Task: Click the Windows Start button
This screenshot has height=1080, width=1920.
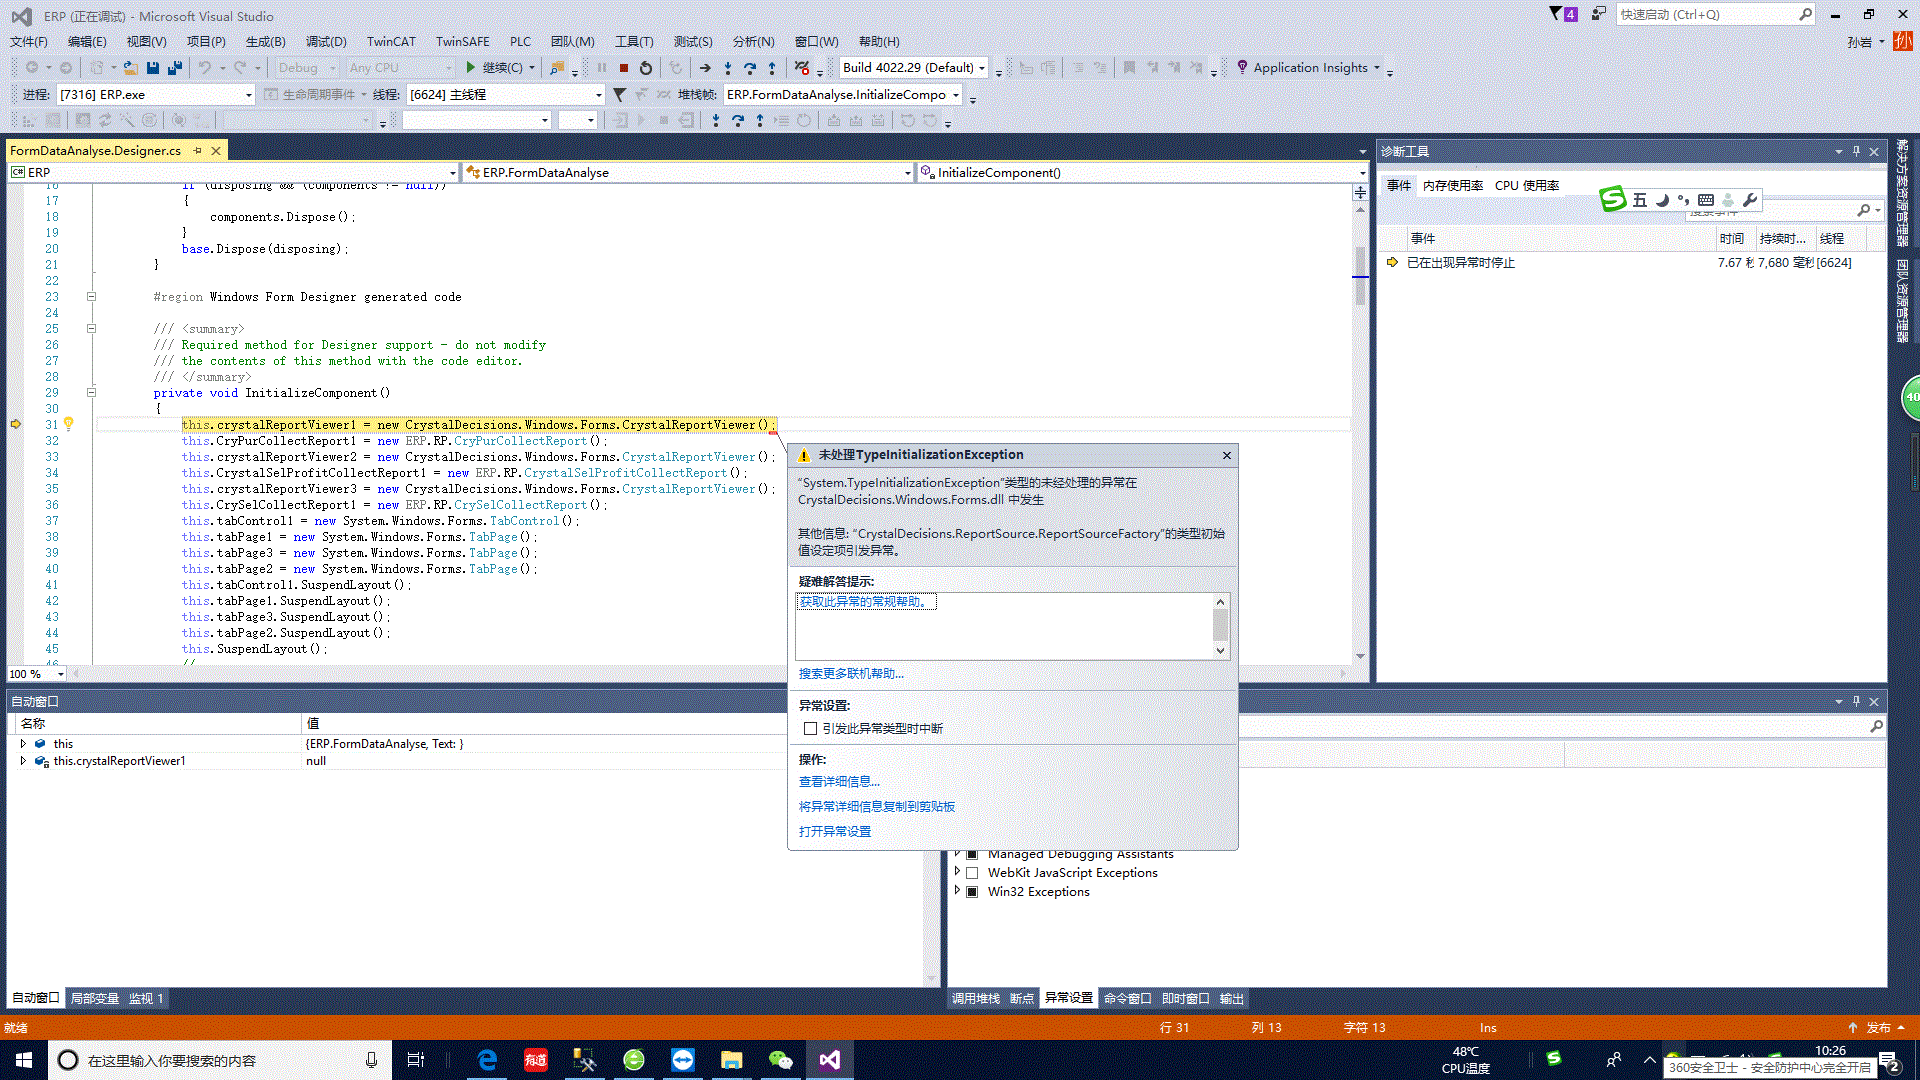Action: coord(24,1060)
